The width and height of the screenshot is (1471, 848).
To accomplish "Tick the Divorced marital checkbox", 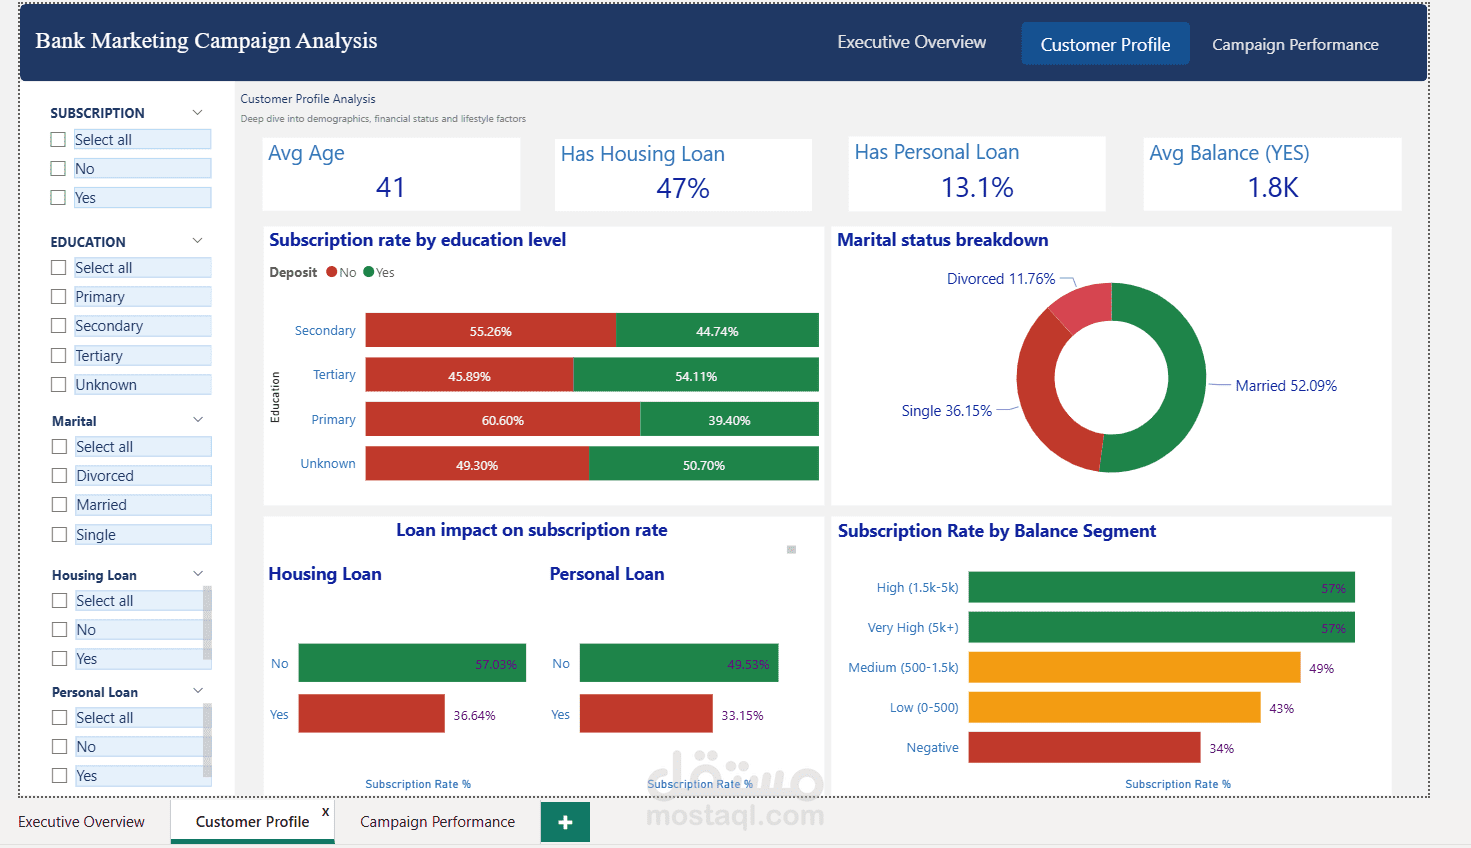I will coord(59,476).
